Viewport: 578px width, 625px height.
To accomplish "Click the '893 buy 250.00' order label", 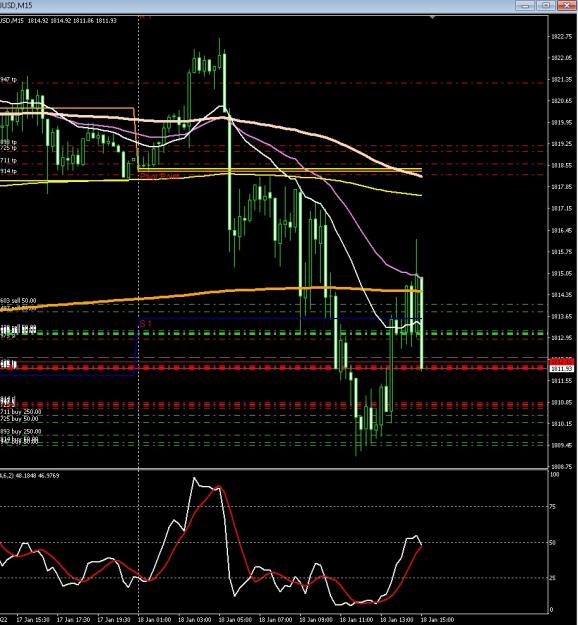I will [x=20, y=432].
